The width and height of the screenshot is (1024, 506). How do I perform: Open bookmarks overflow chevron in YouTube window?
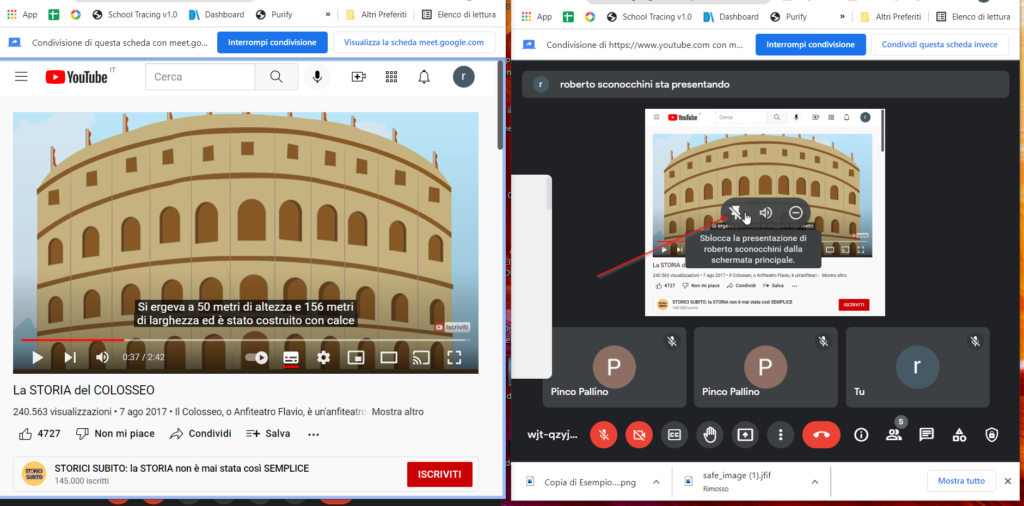point(328,14)
